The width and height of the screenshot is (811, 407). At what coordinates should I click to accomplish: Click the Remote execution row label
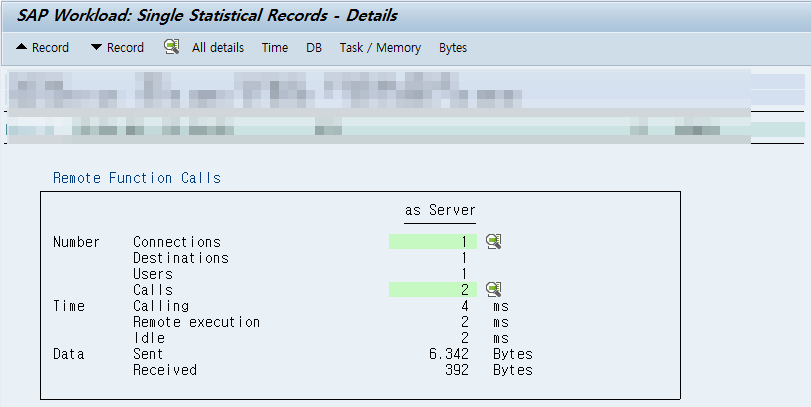tap(196, 322)
